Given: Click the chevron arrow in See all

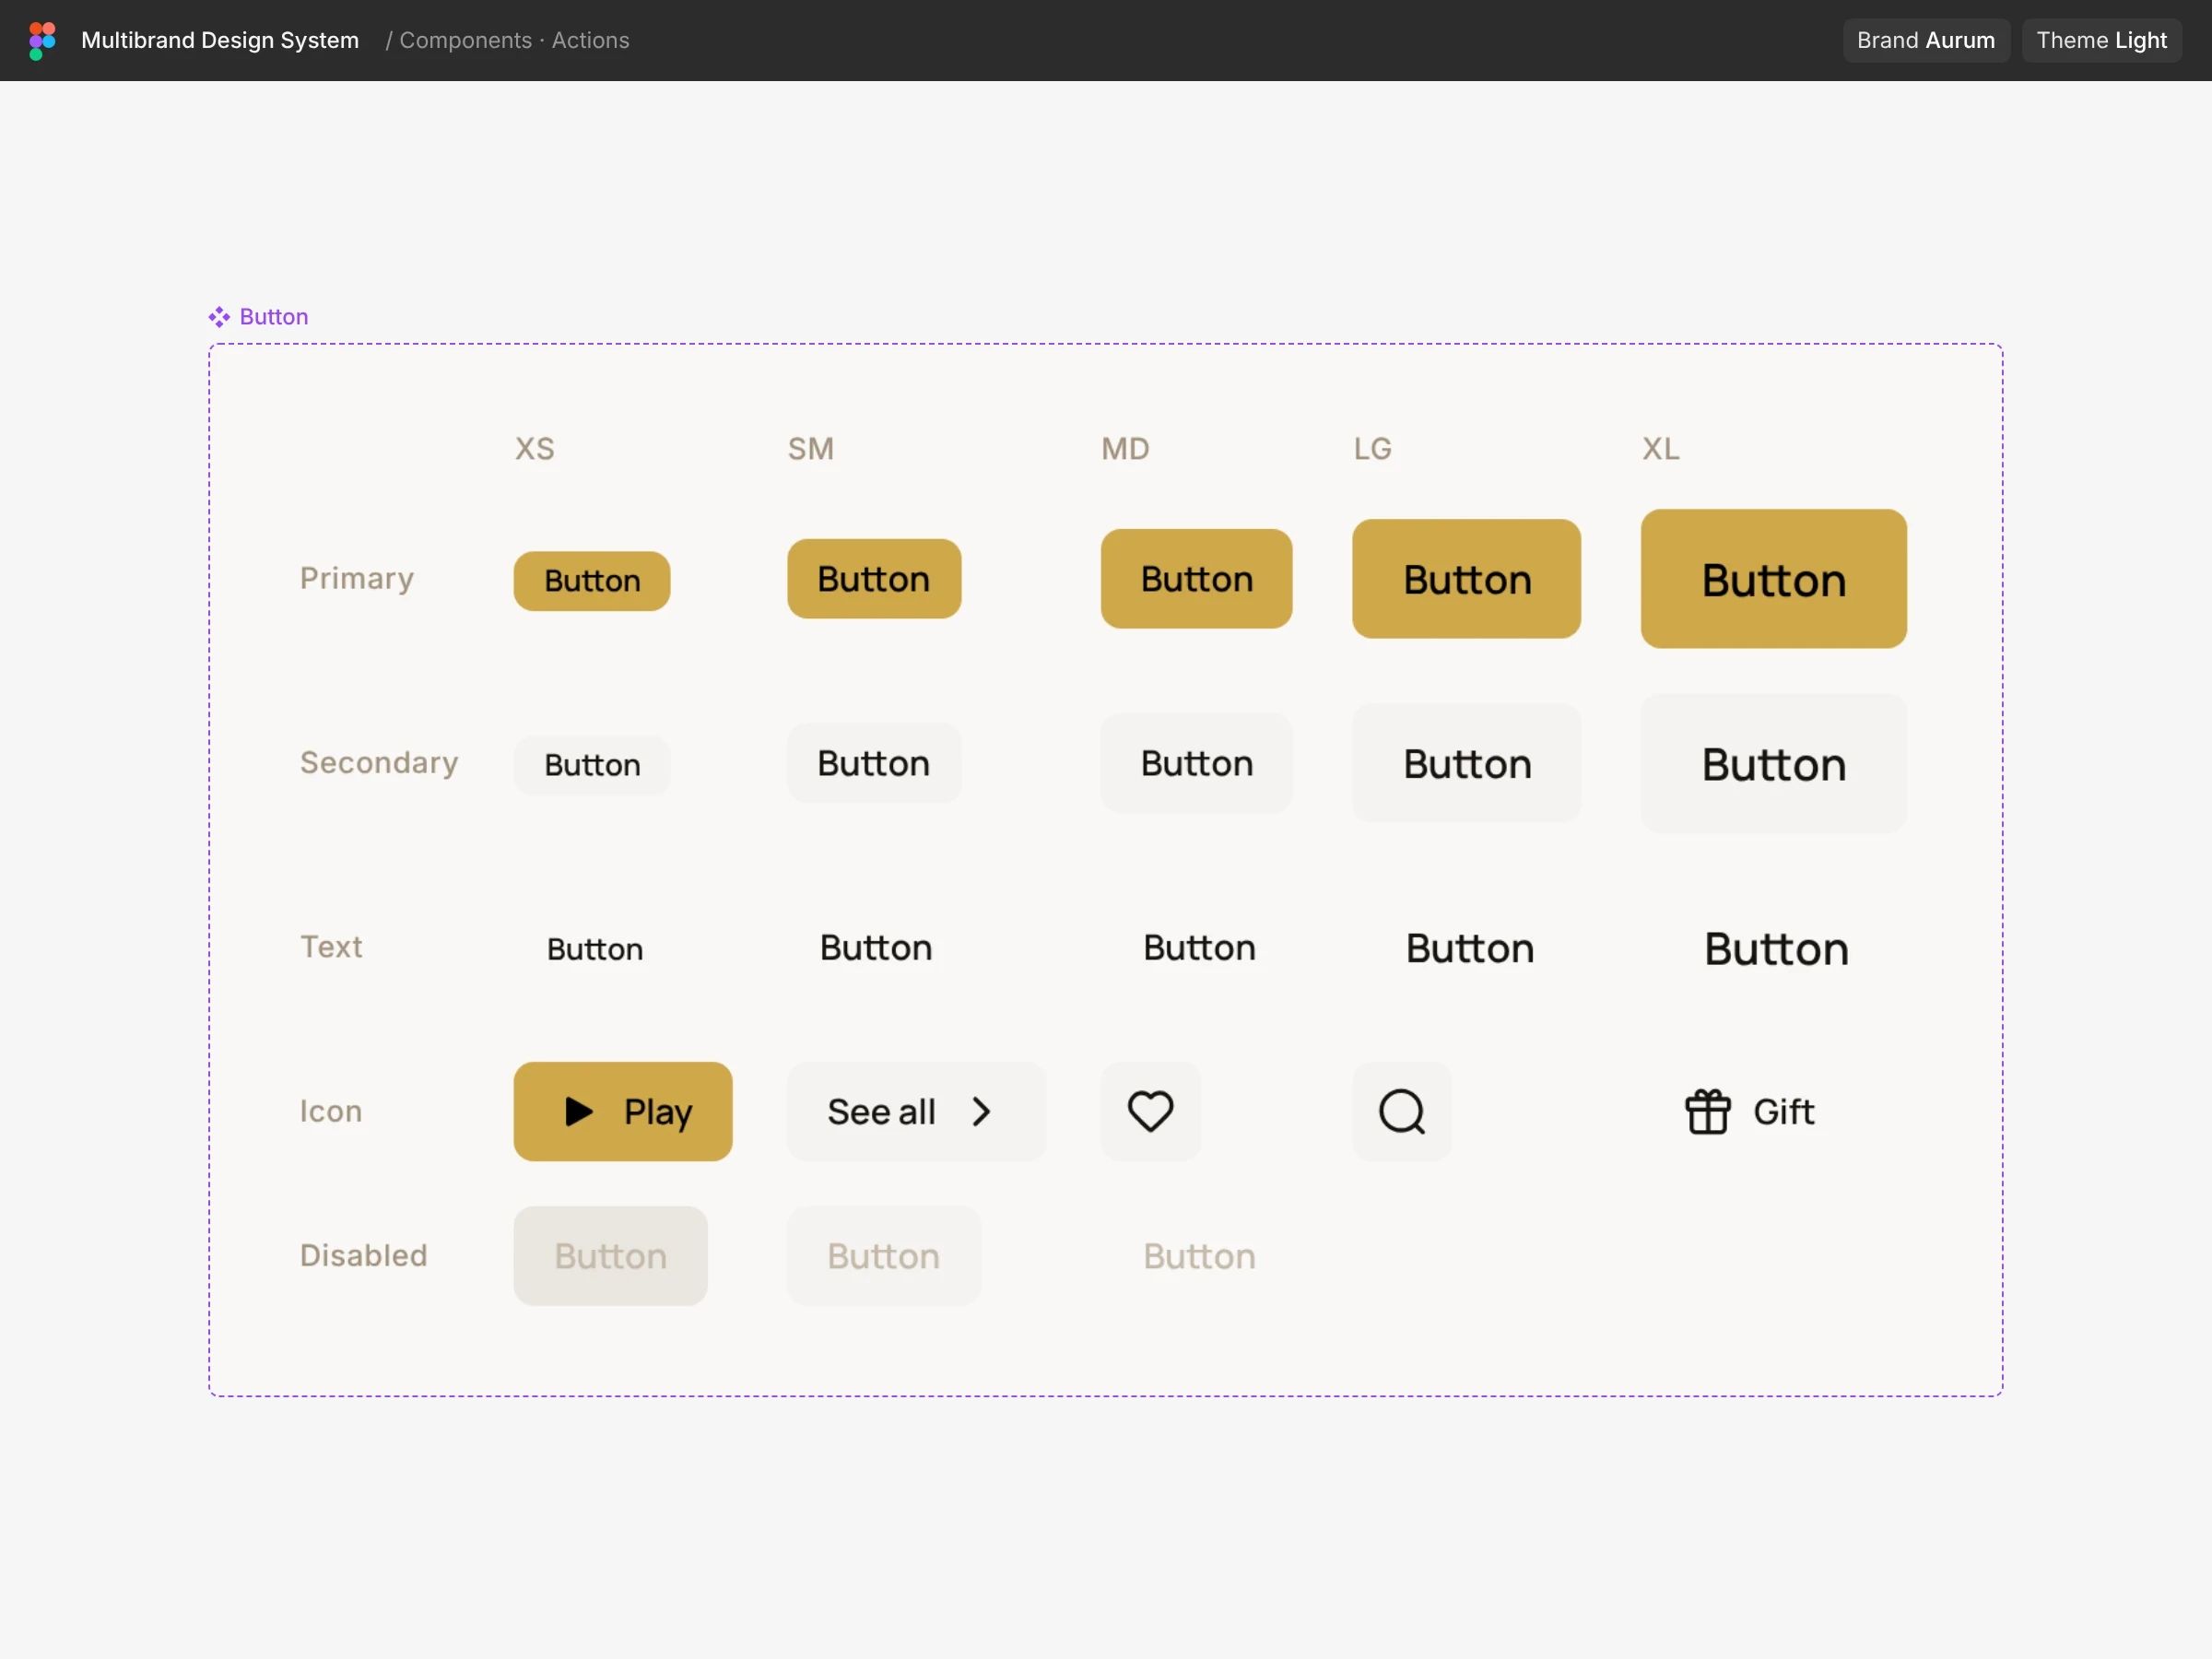Looking at the screenshot, I should point(981,1111).
